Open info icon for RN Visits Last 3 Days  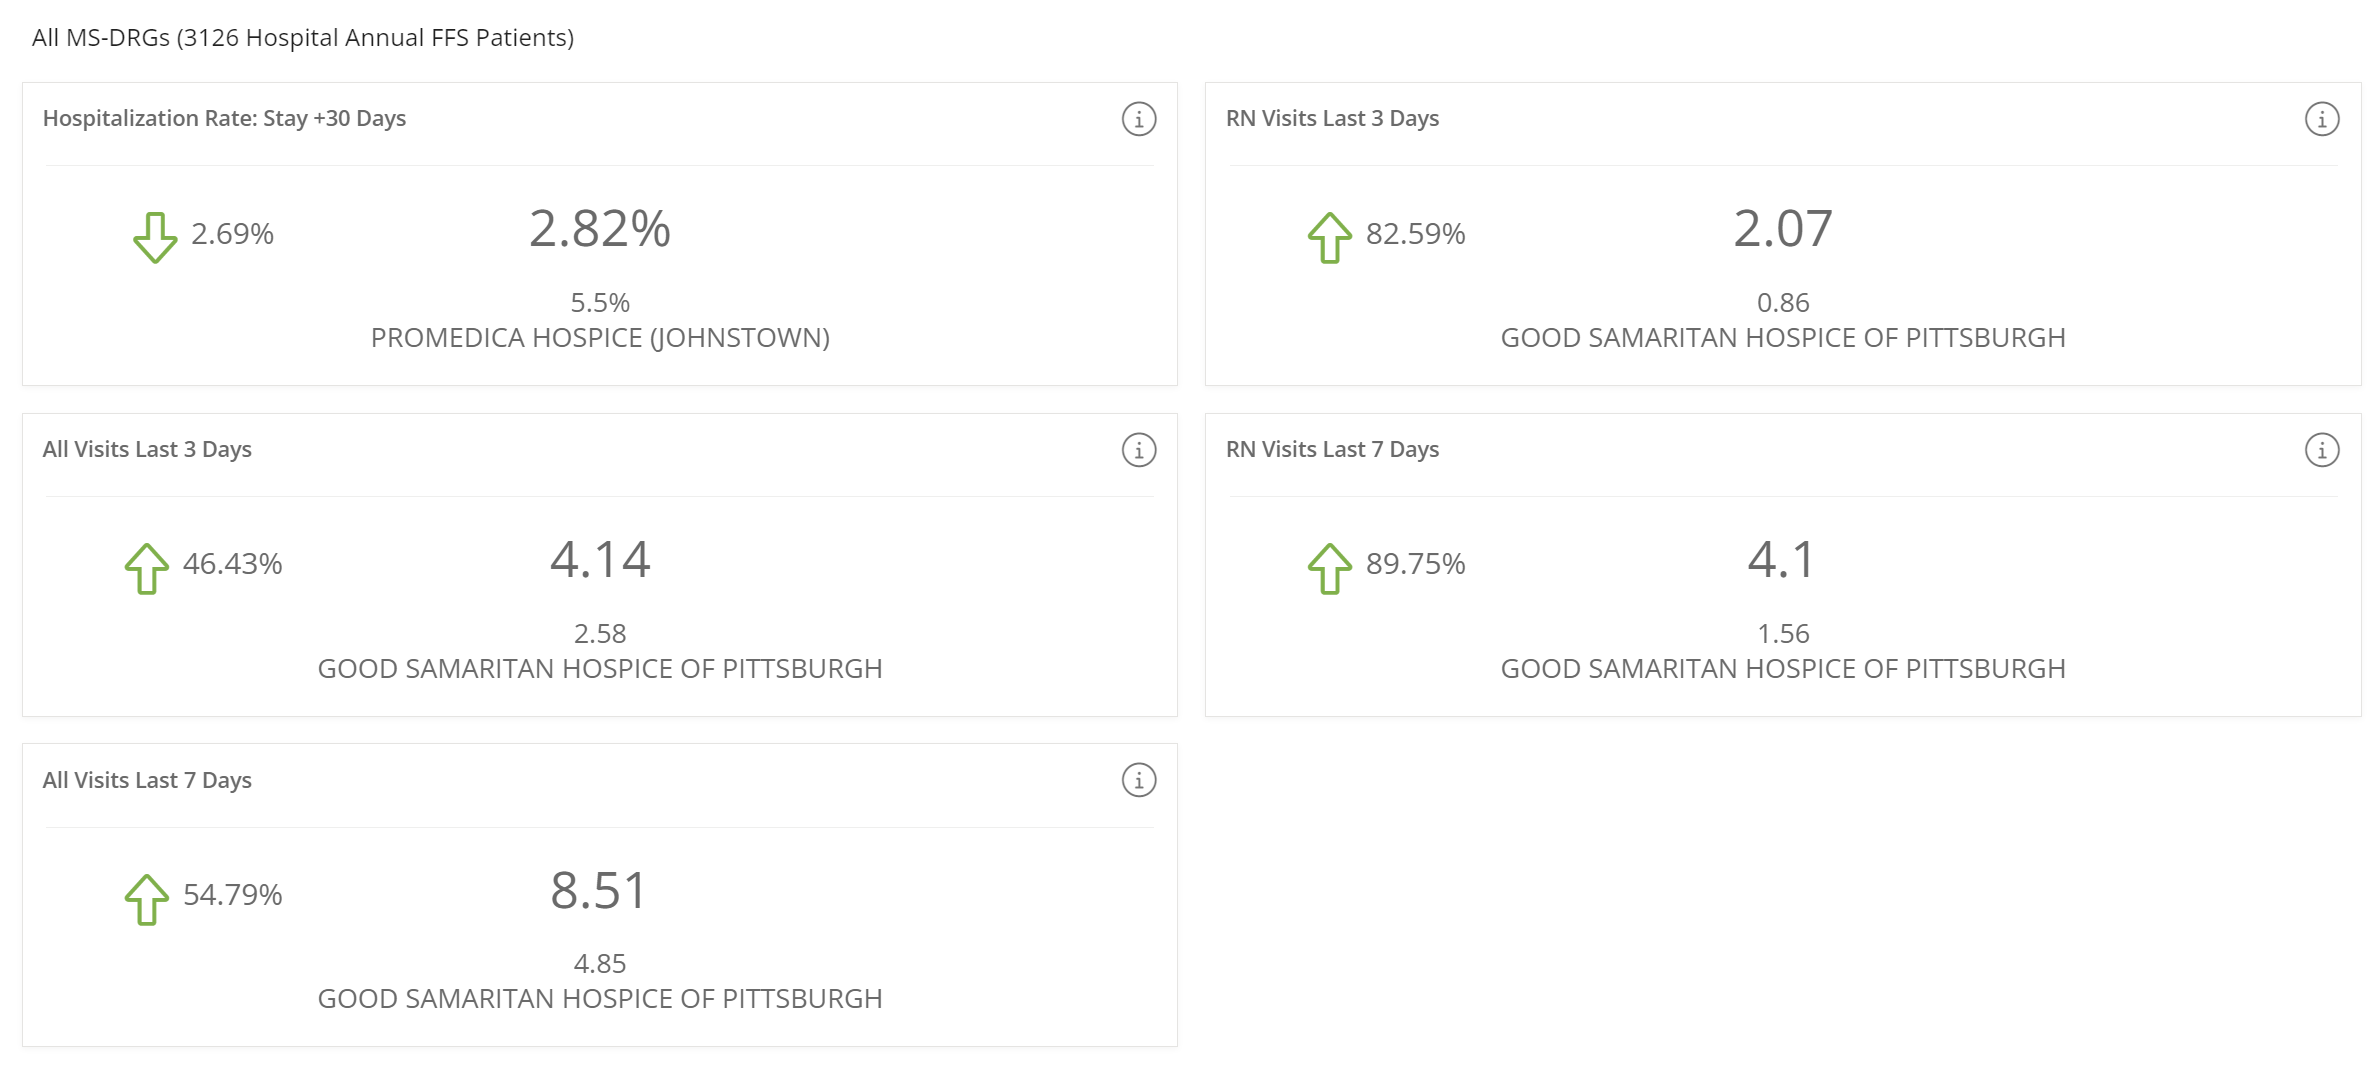coord(2321,119)
